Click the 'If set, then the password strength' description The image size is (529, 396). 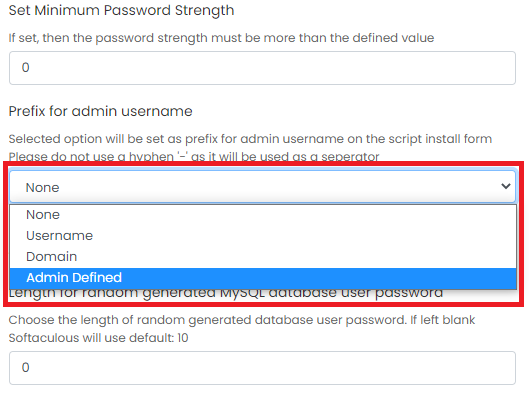click(221, 38)
